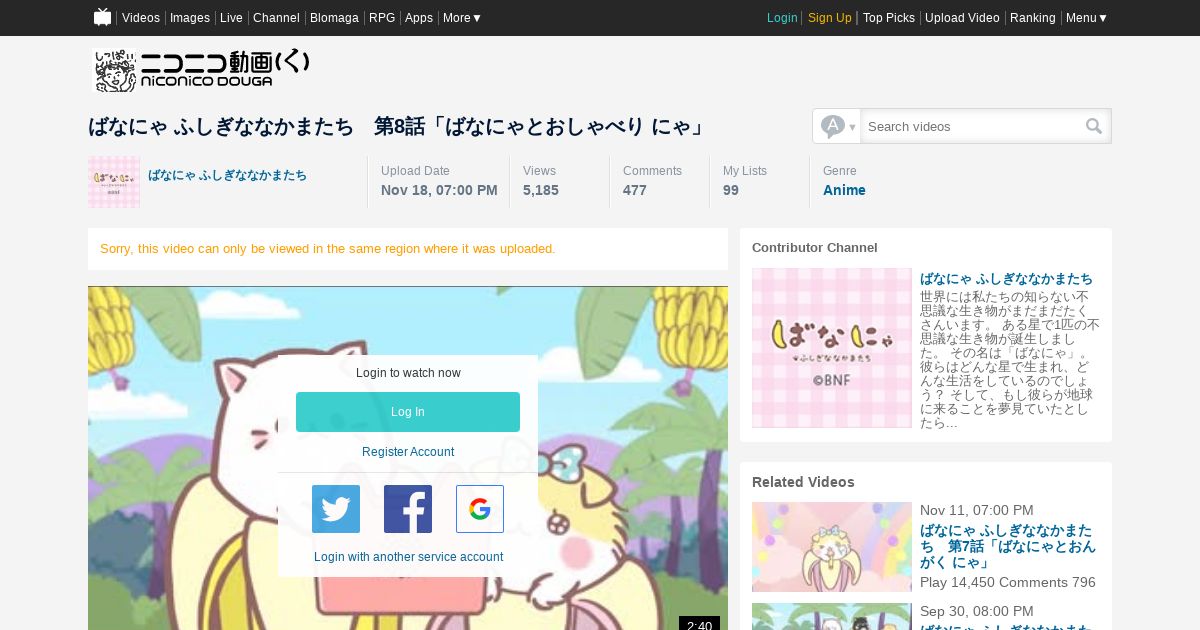
Task: Open related video title 第7話 link
Action: 1008,546
